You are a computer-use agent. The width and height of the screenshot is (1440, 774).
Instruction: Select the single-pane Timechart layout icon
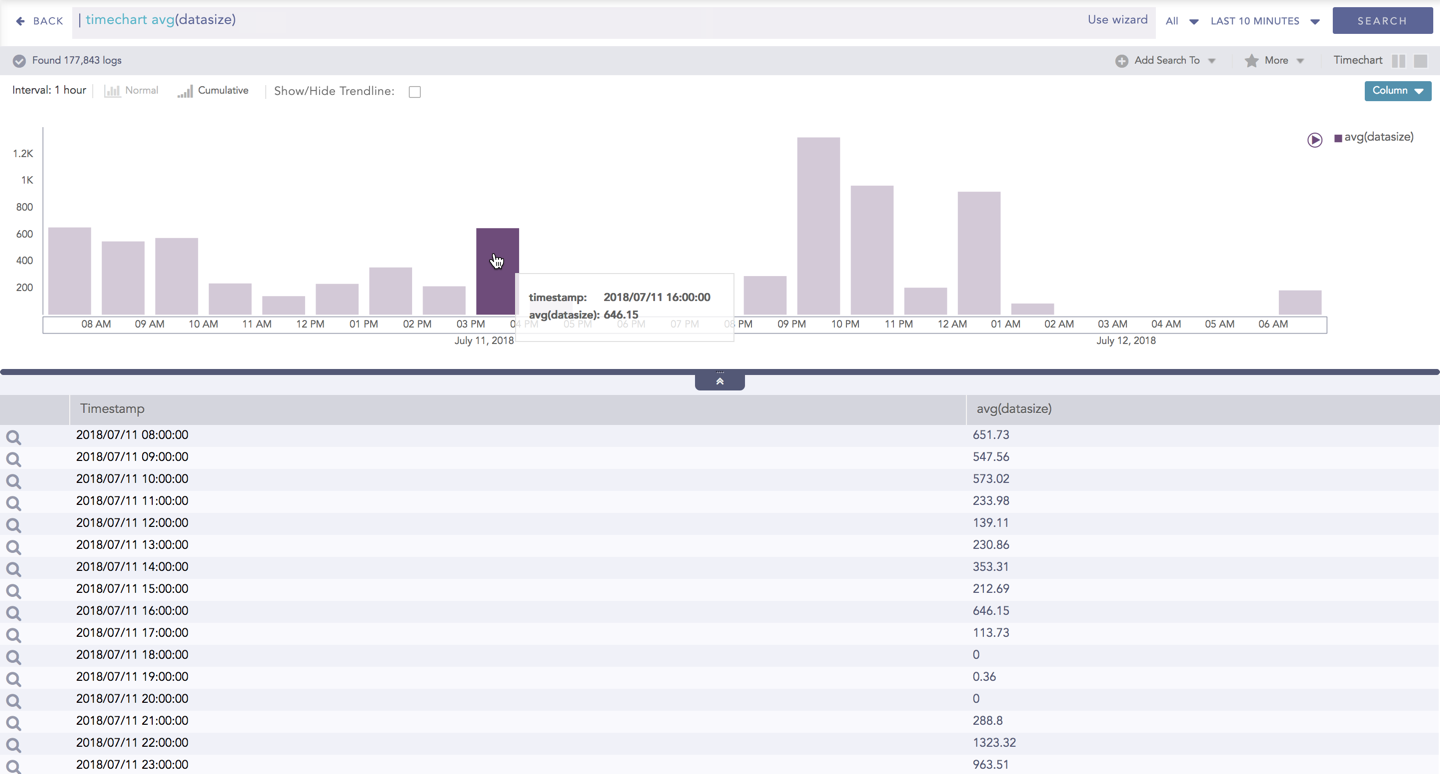point(1420,61)
